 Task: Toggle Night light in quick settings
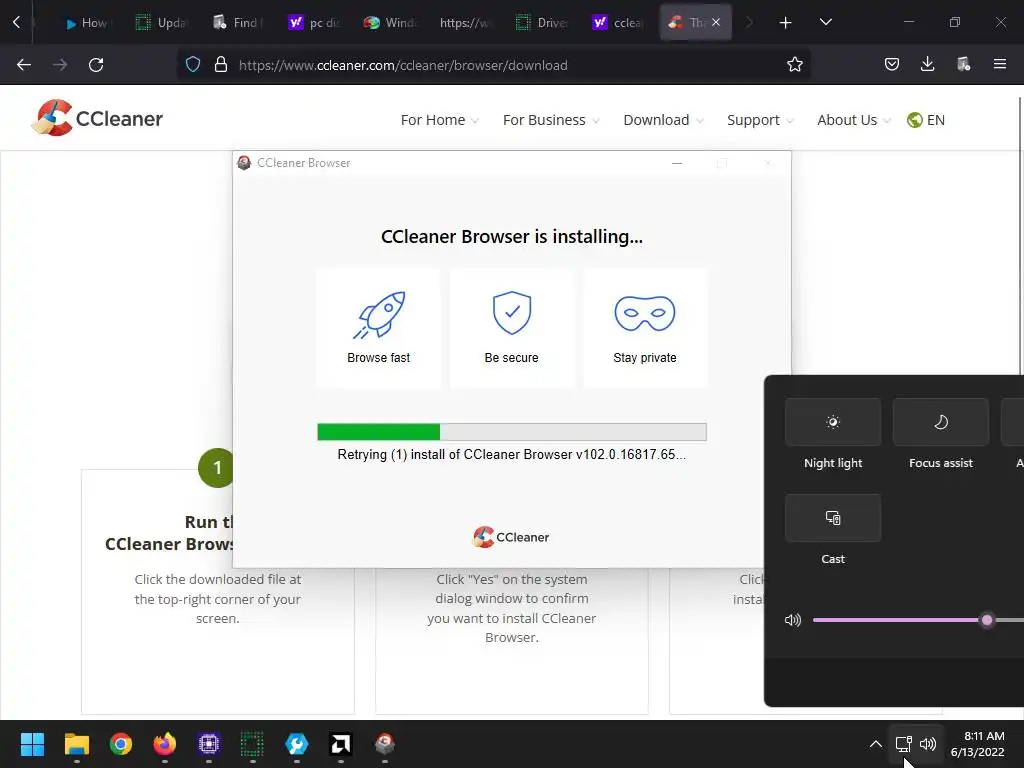click(x=833, y=422)
